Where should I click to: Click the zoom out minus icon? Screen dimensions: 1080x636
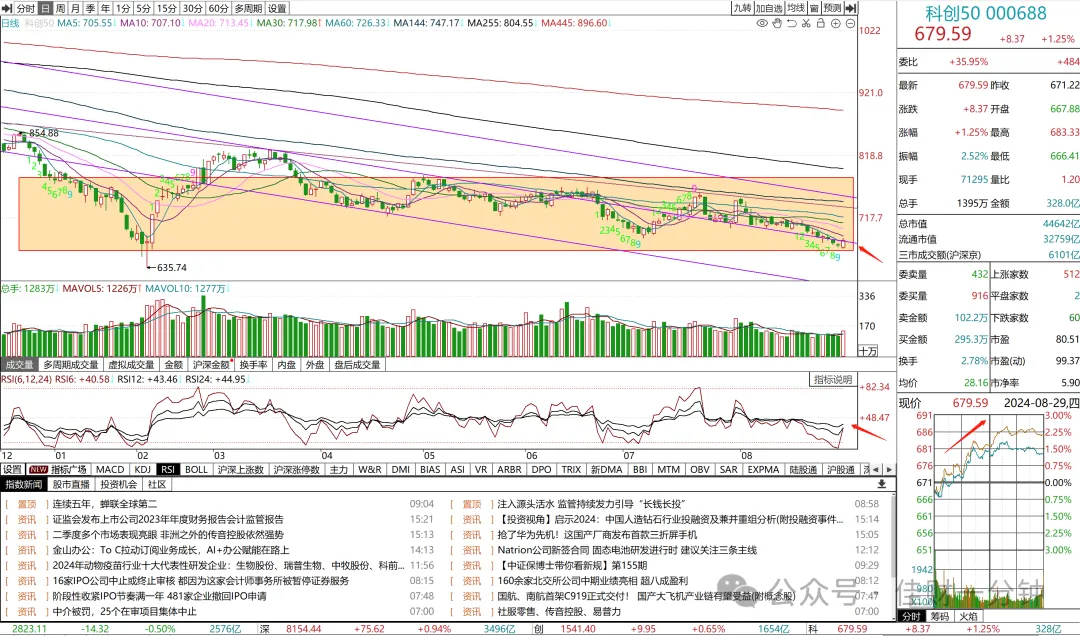coord(850,23)
